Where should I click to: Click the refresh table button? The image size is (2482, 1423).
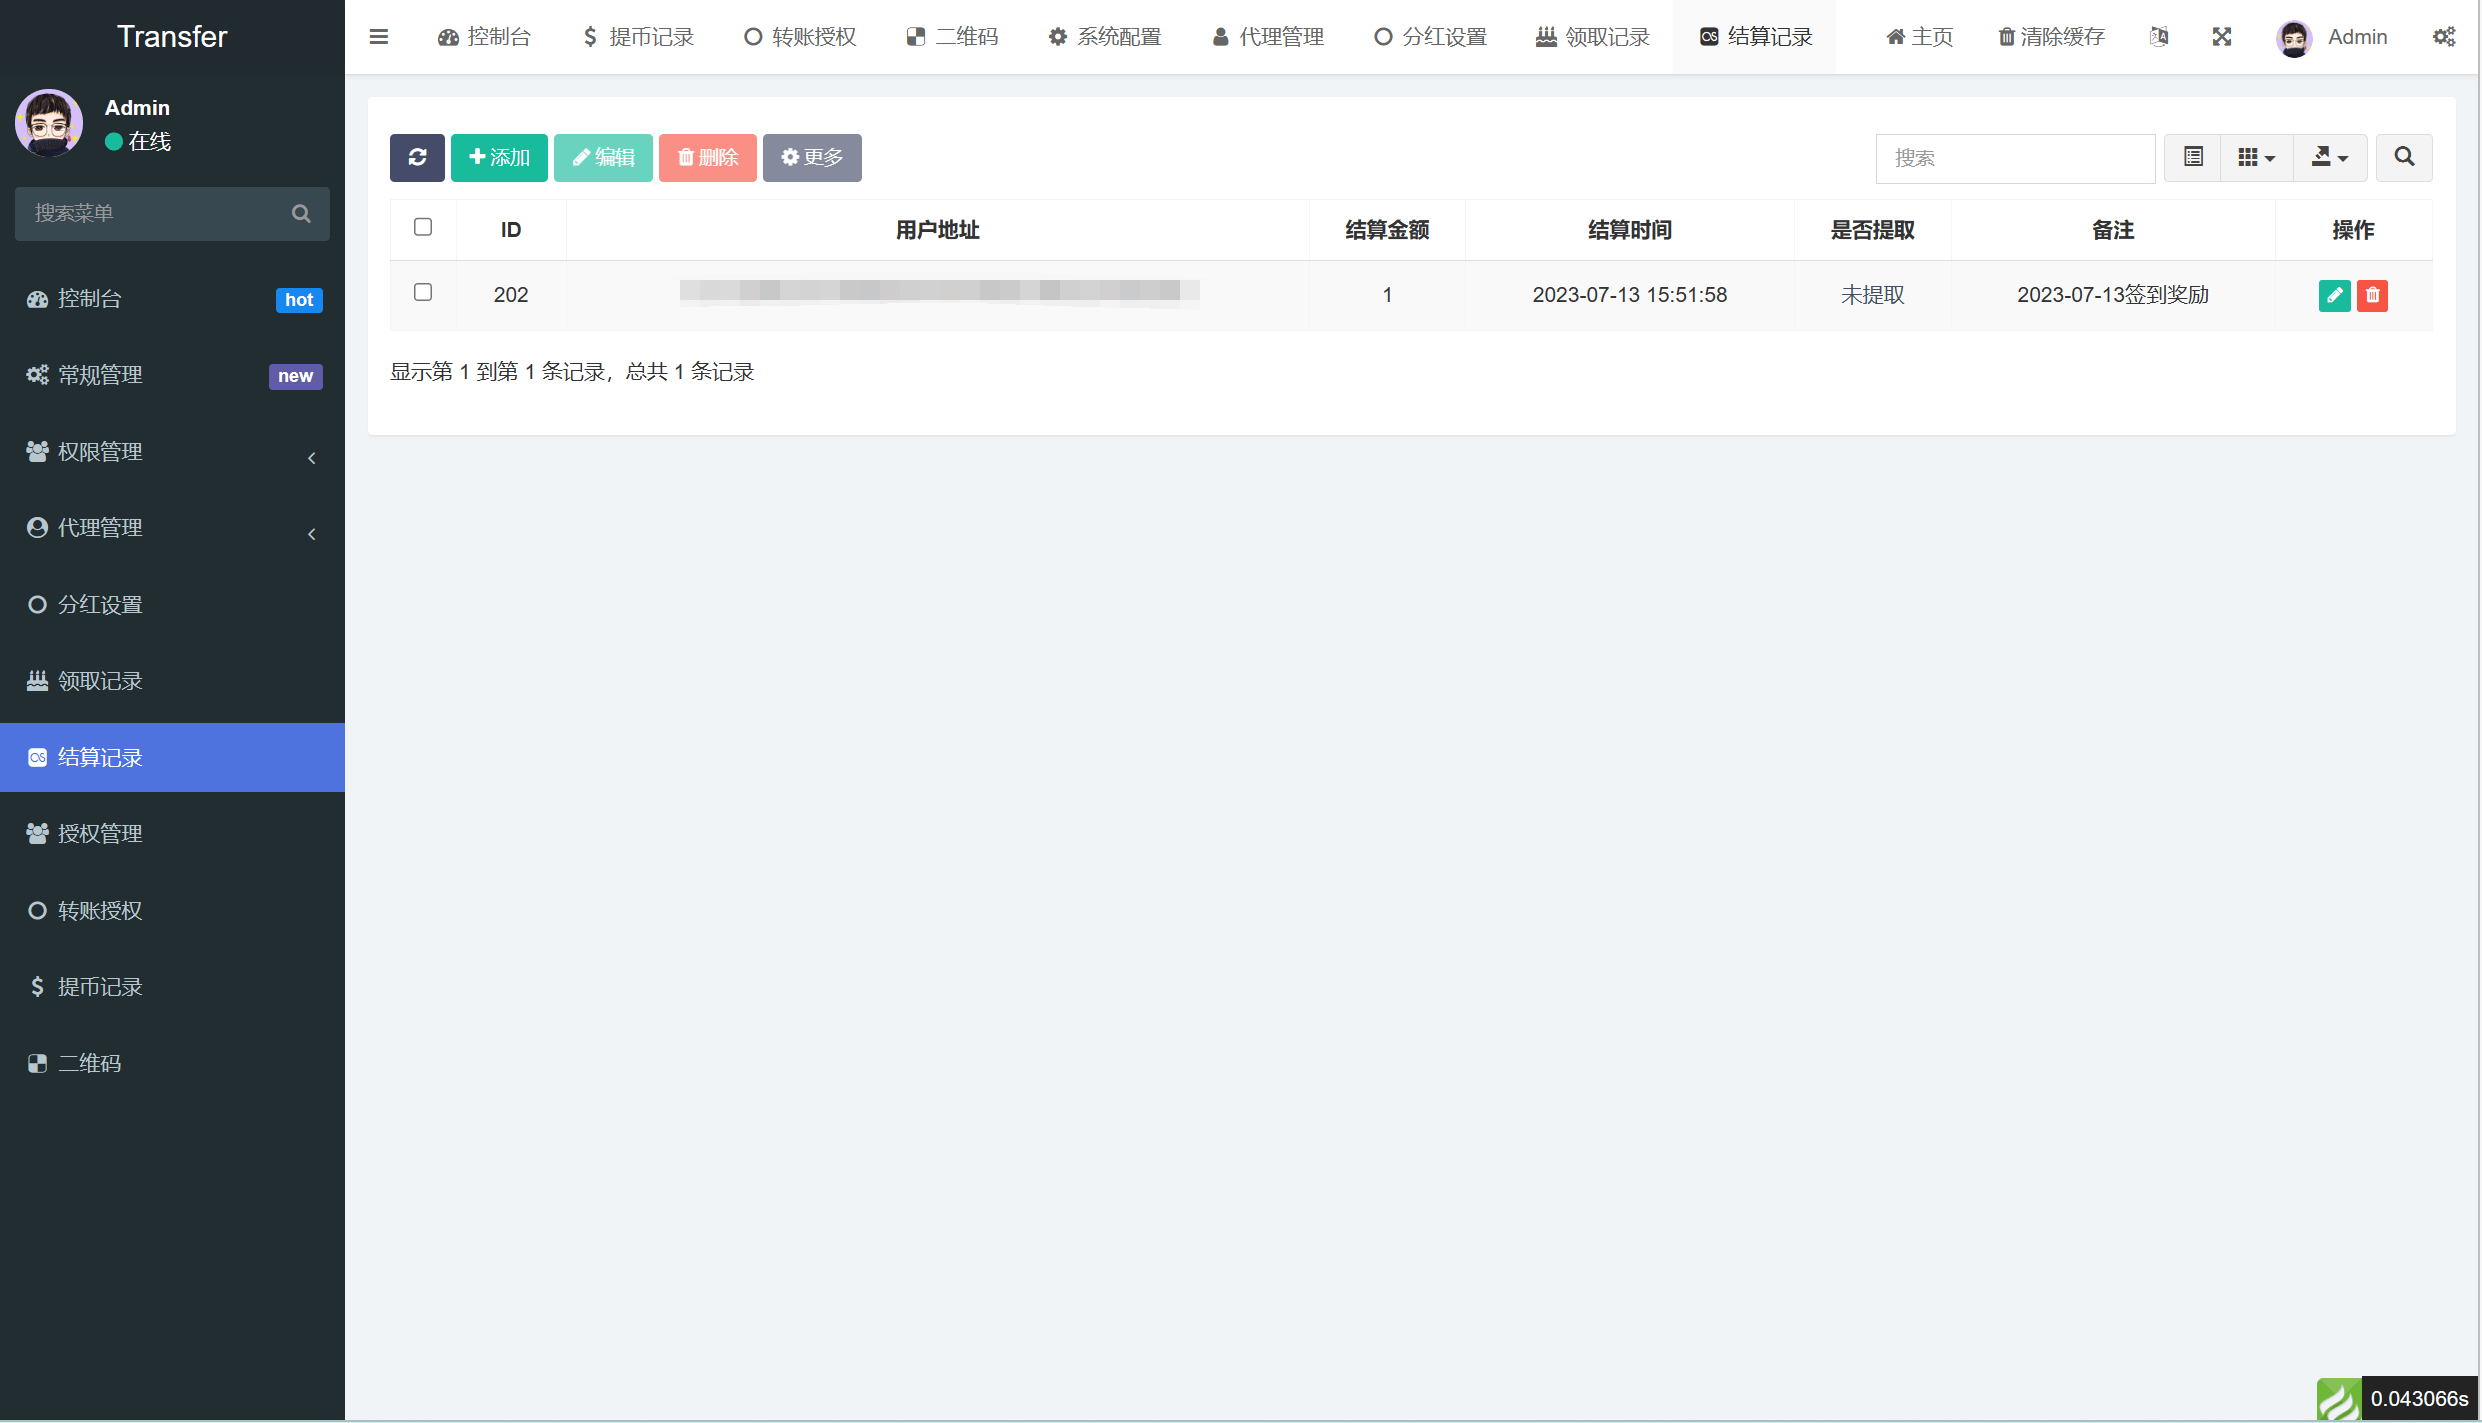pyautogui.click(x=417, y=157)
